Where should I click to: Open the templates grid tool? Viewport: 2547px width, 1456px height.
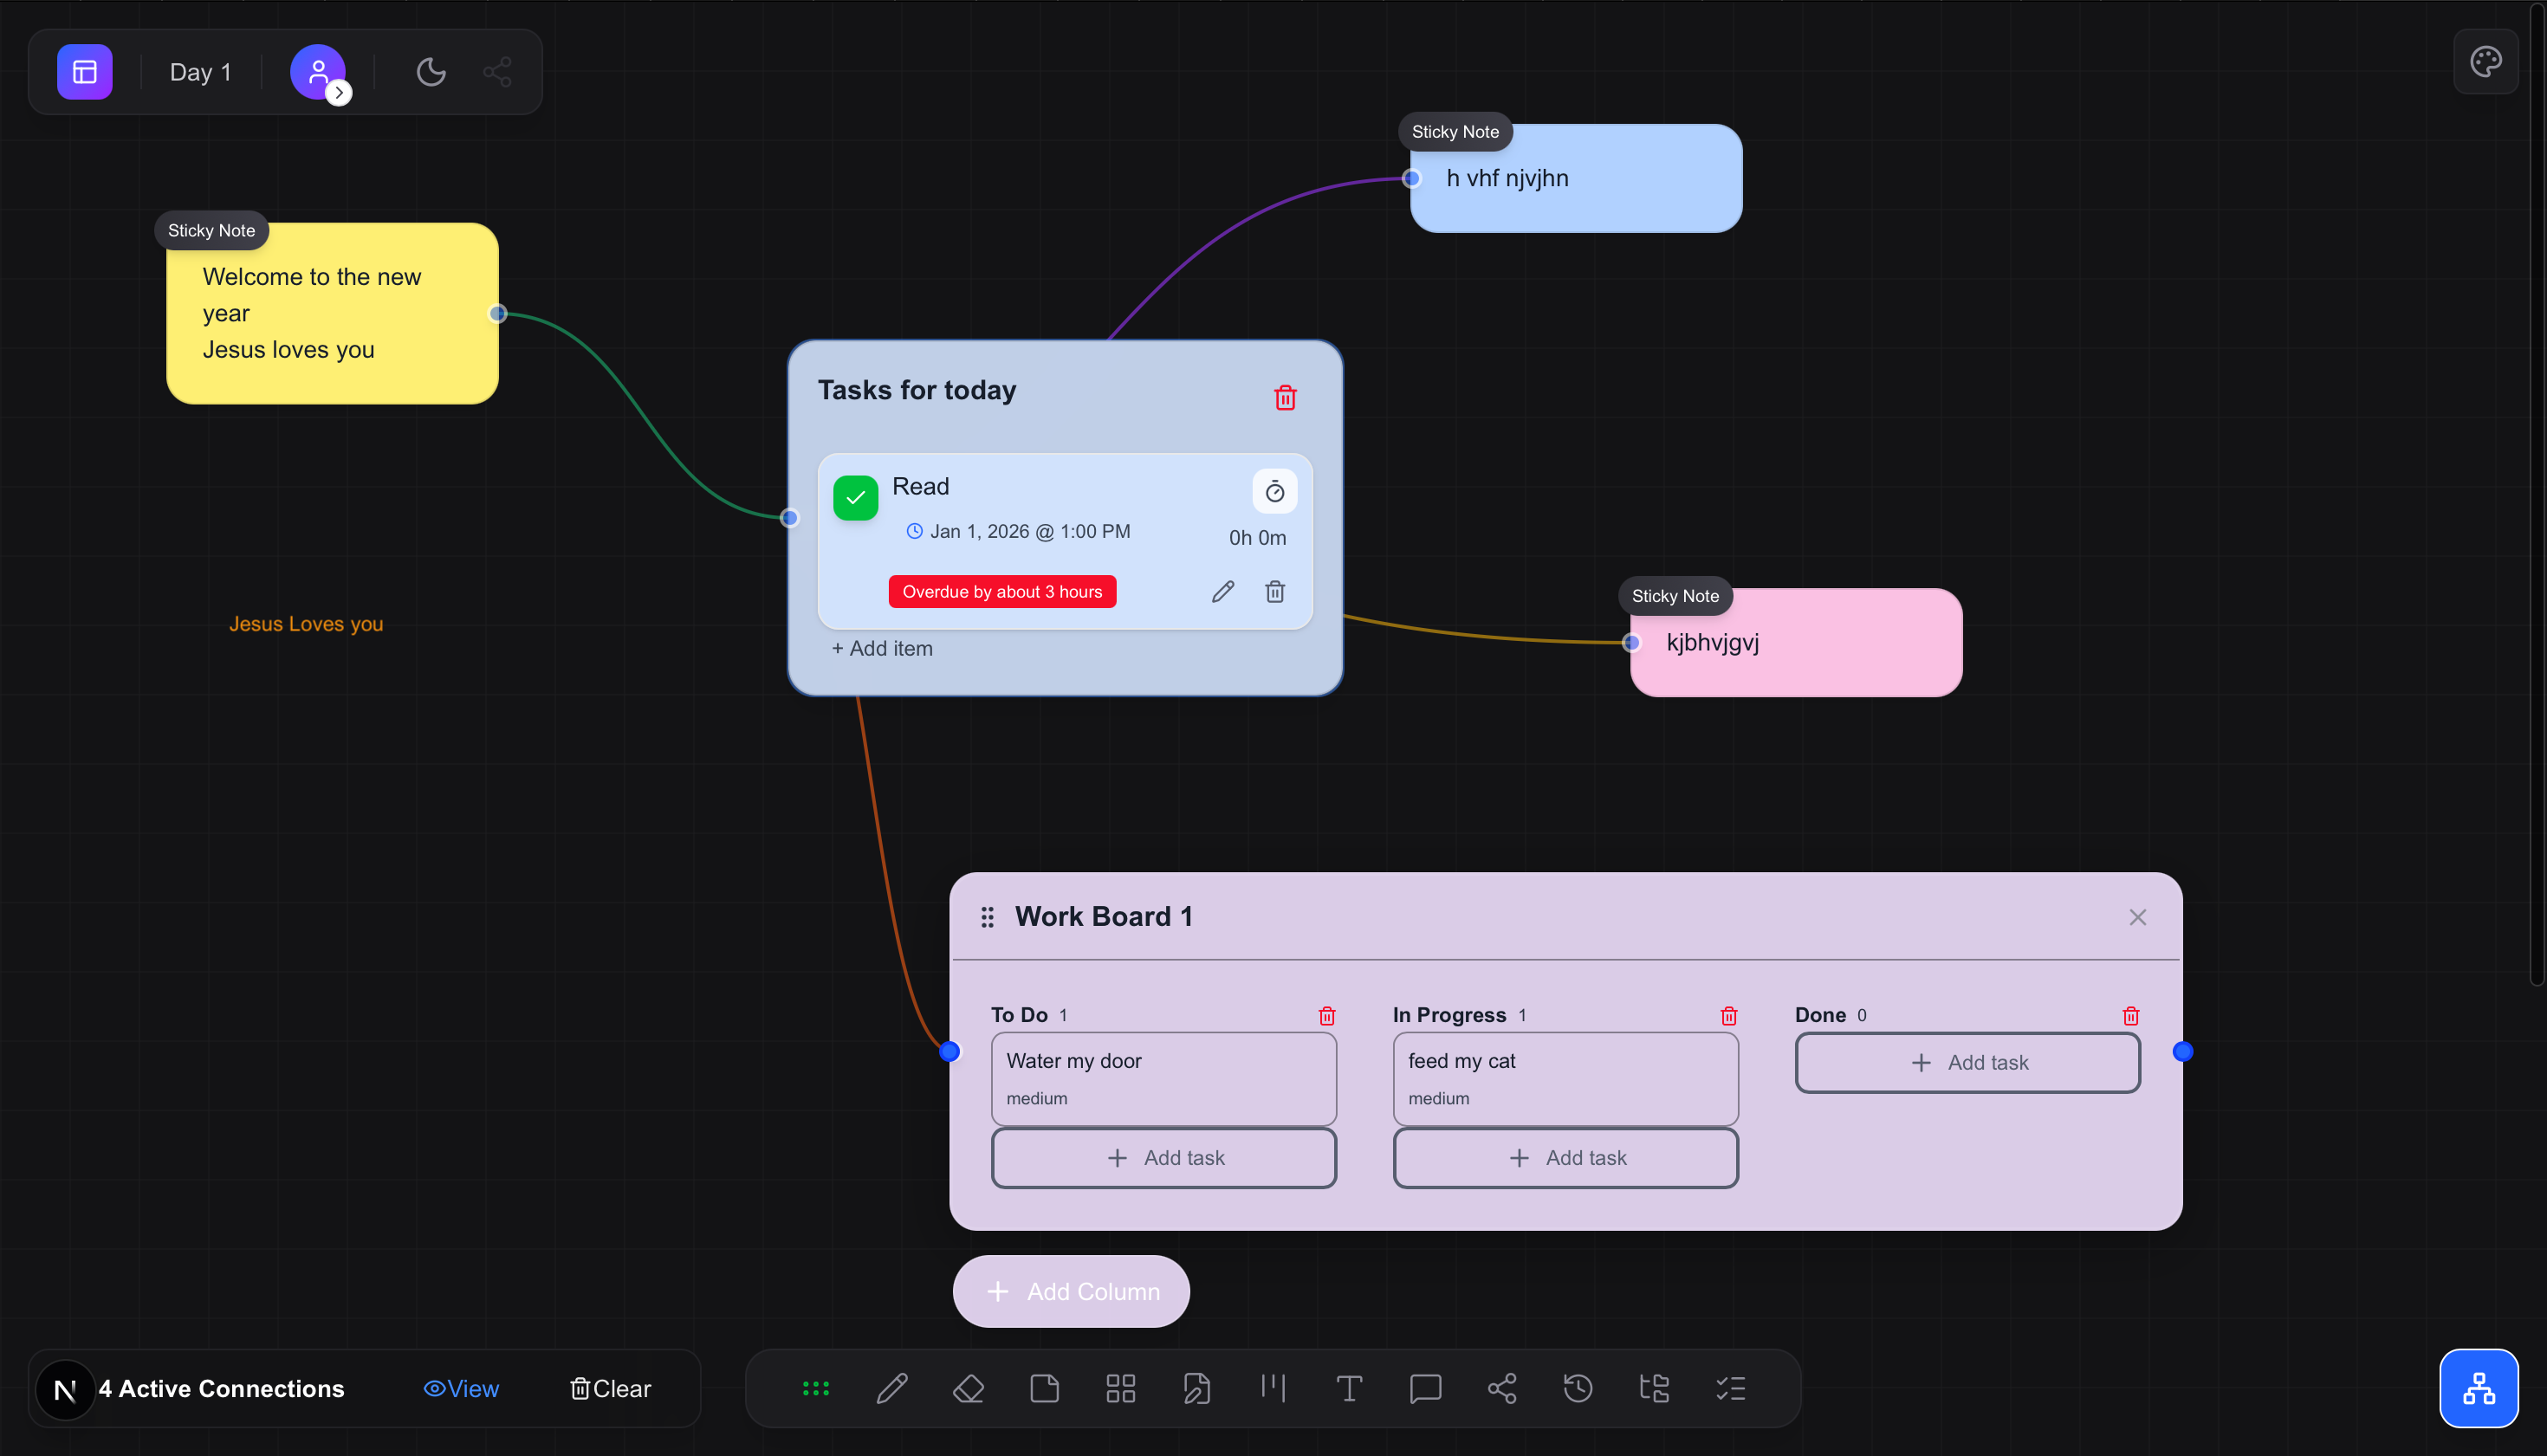[x=1120, y=1388]
